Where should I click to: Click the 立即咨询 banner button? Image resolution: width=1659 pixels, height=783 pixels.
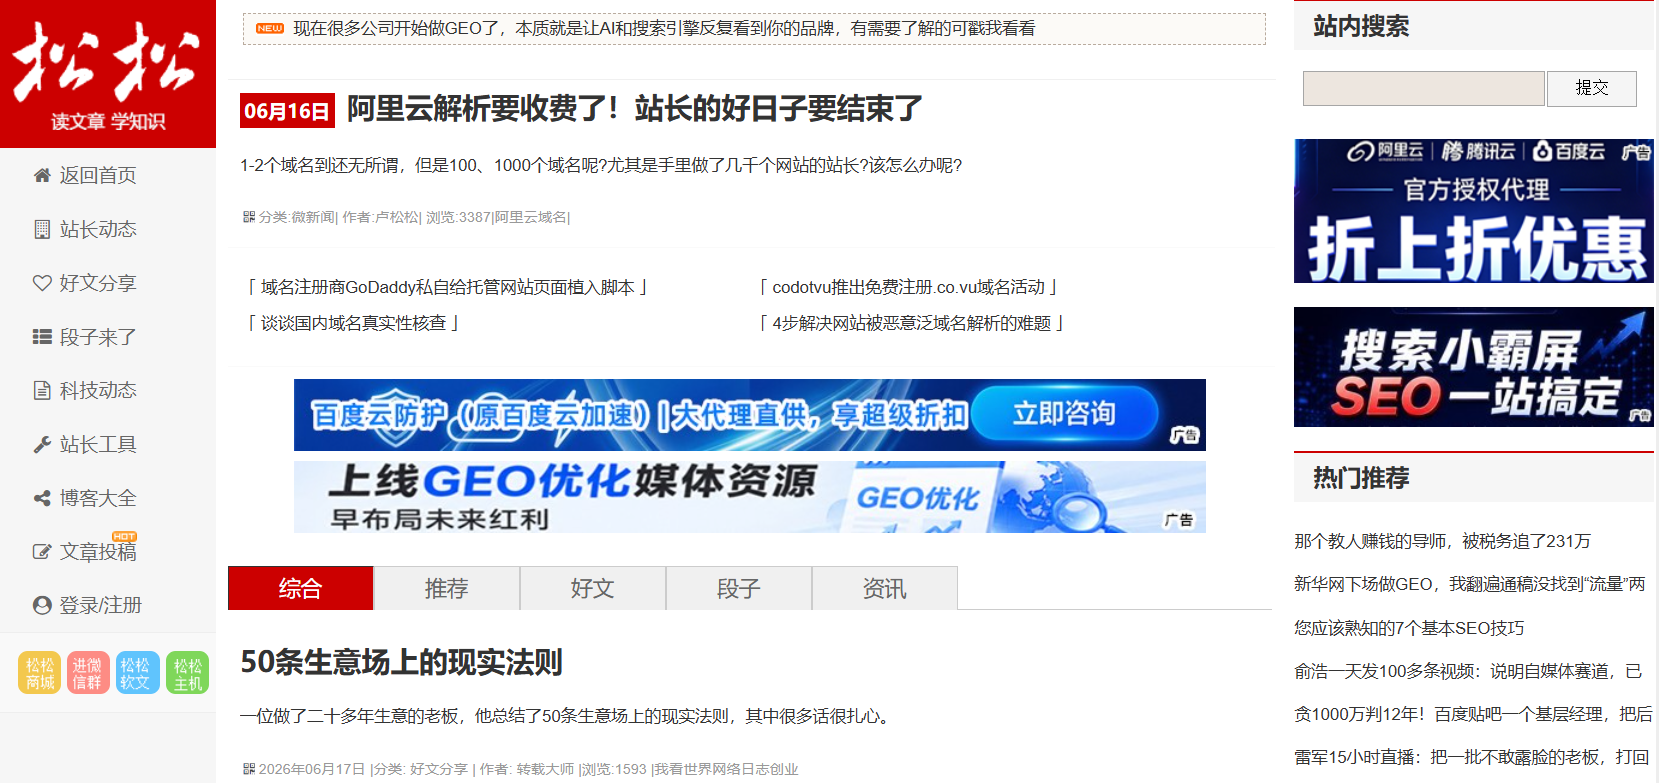[1064, 414]
